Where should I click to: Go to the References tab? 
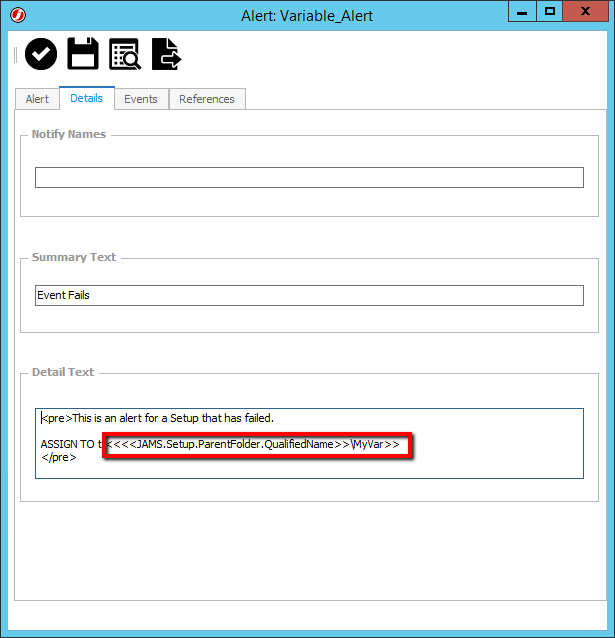(207, 99)
